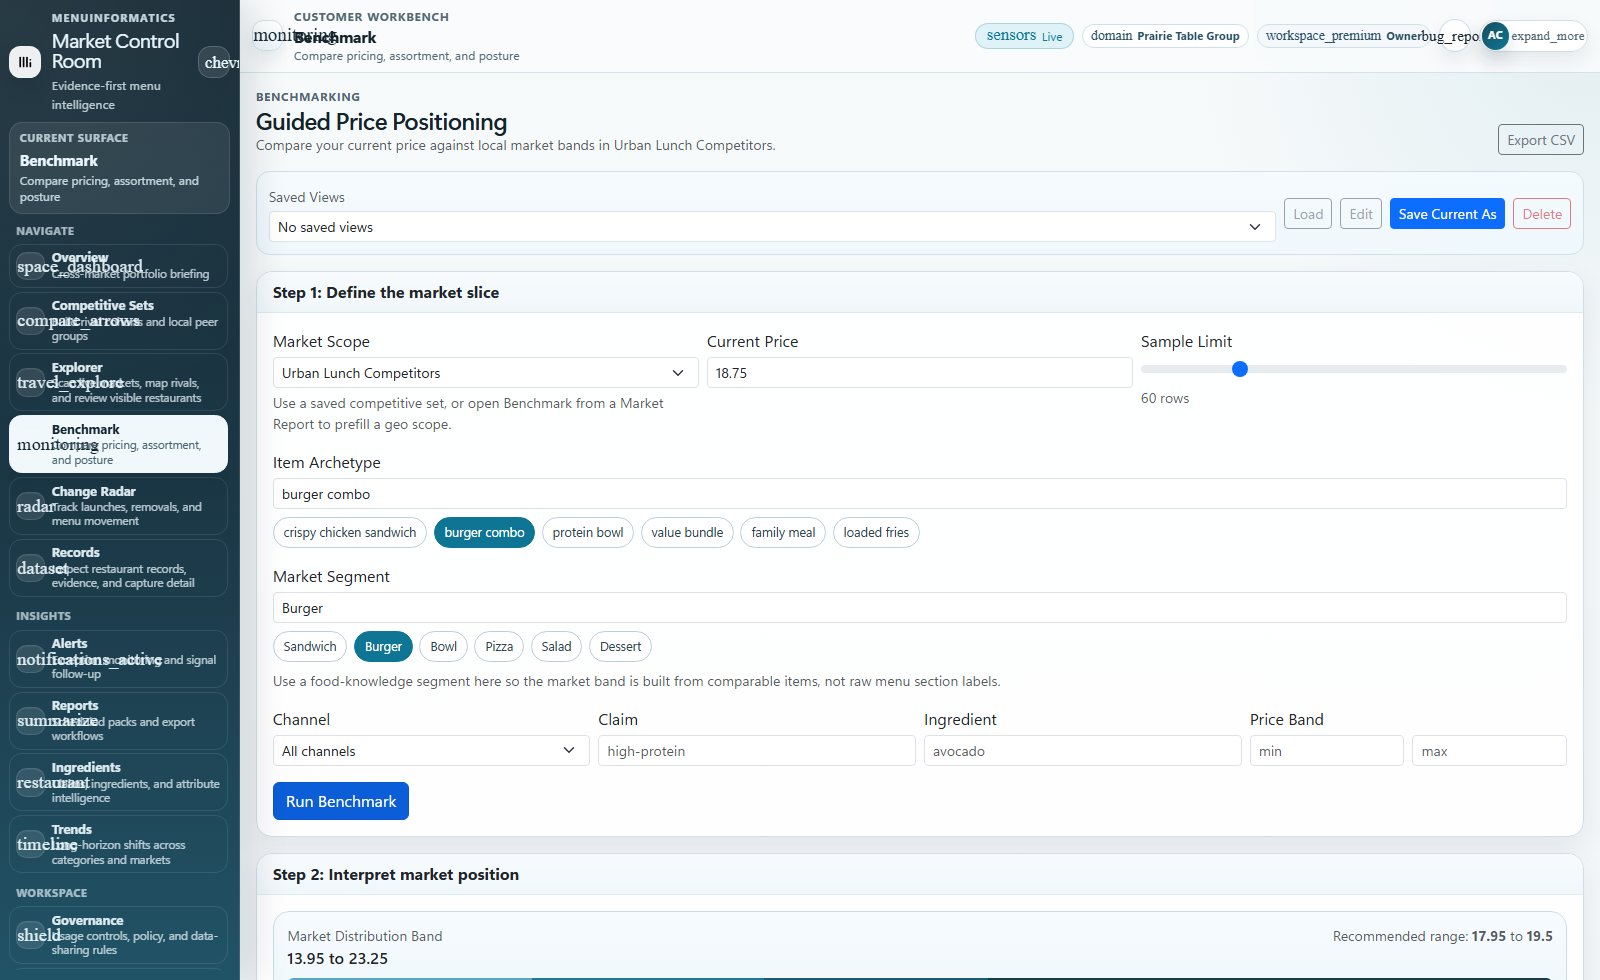This screenshot has height=980, width=1600.
Task: Toggle the Burger segment chip
Action: (x=383, y=646)
